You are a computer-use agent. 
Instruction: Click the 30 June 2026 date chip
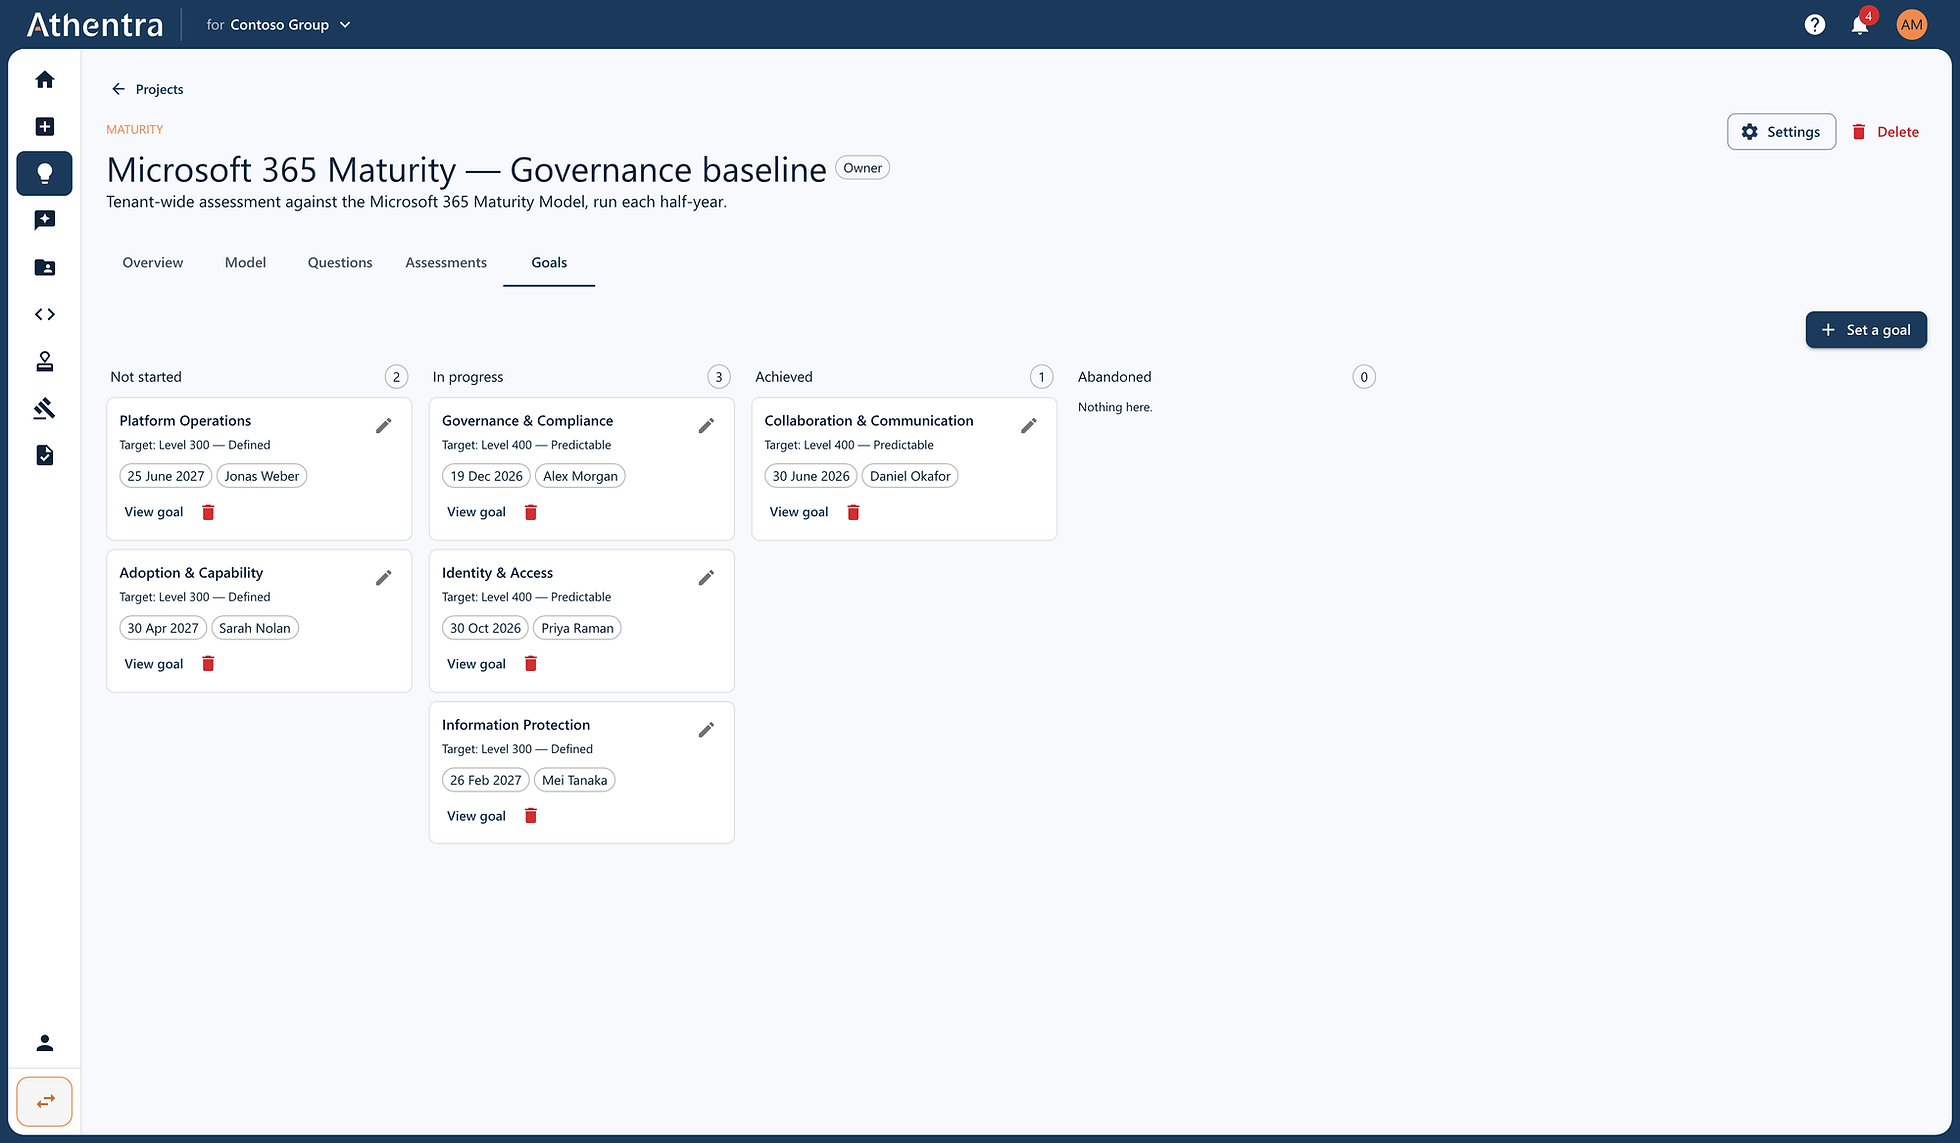point(811,476)
